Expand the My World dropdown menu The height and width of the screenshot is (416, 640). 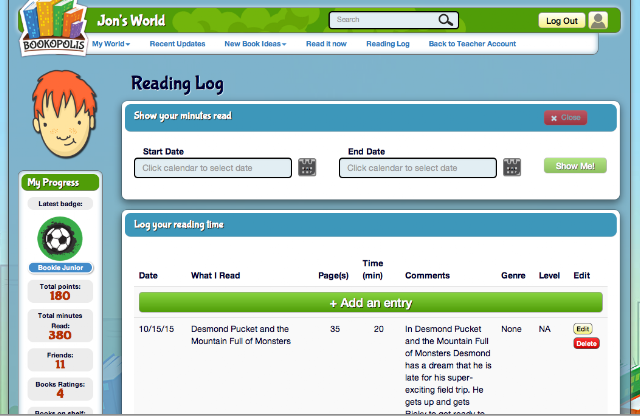[111, 44]
